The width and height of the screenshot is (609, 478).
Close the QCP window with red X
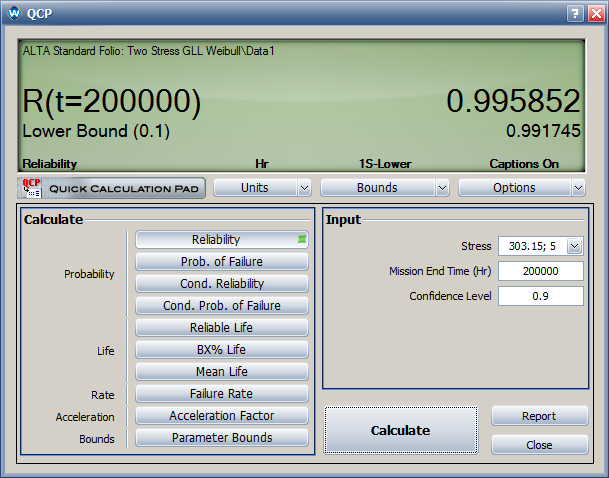coord(596,14)
